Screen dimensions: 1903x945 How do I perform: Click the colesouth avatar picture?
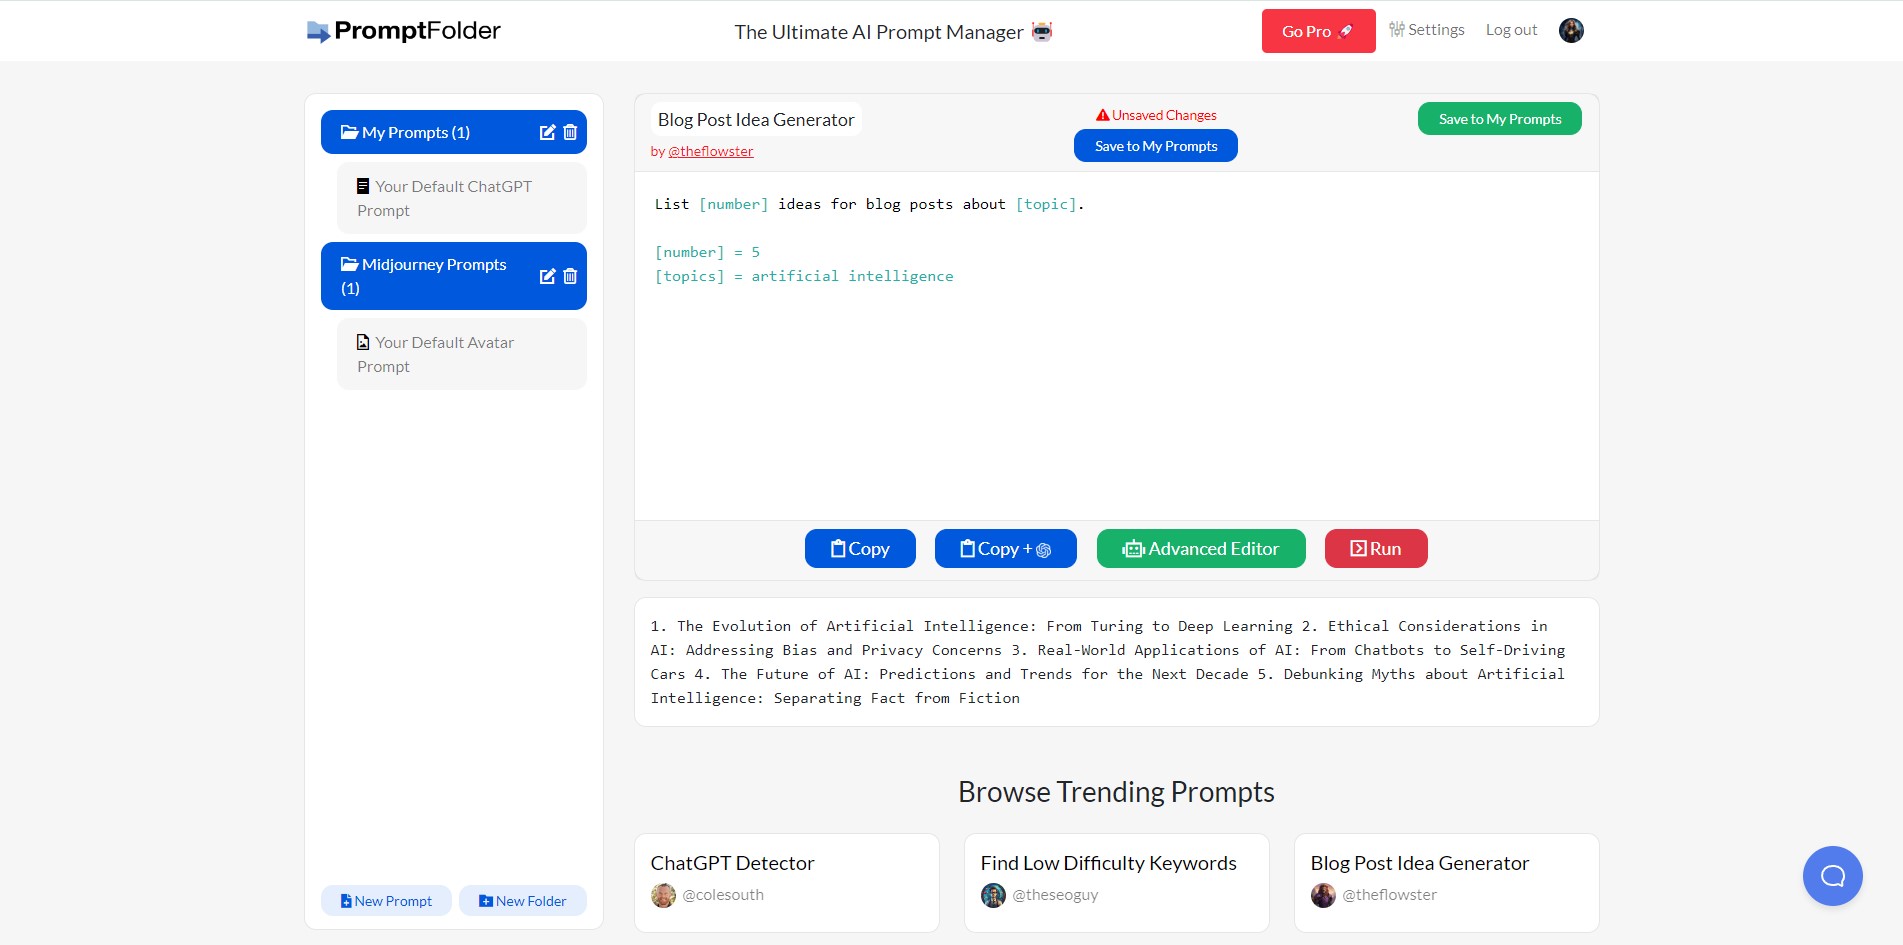click(663, 895)
